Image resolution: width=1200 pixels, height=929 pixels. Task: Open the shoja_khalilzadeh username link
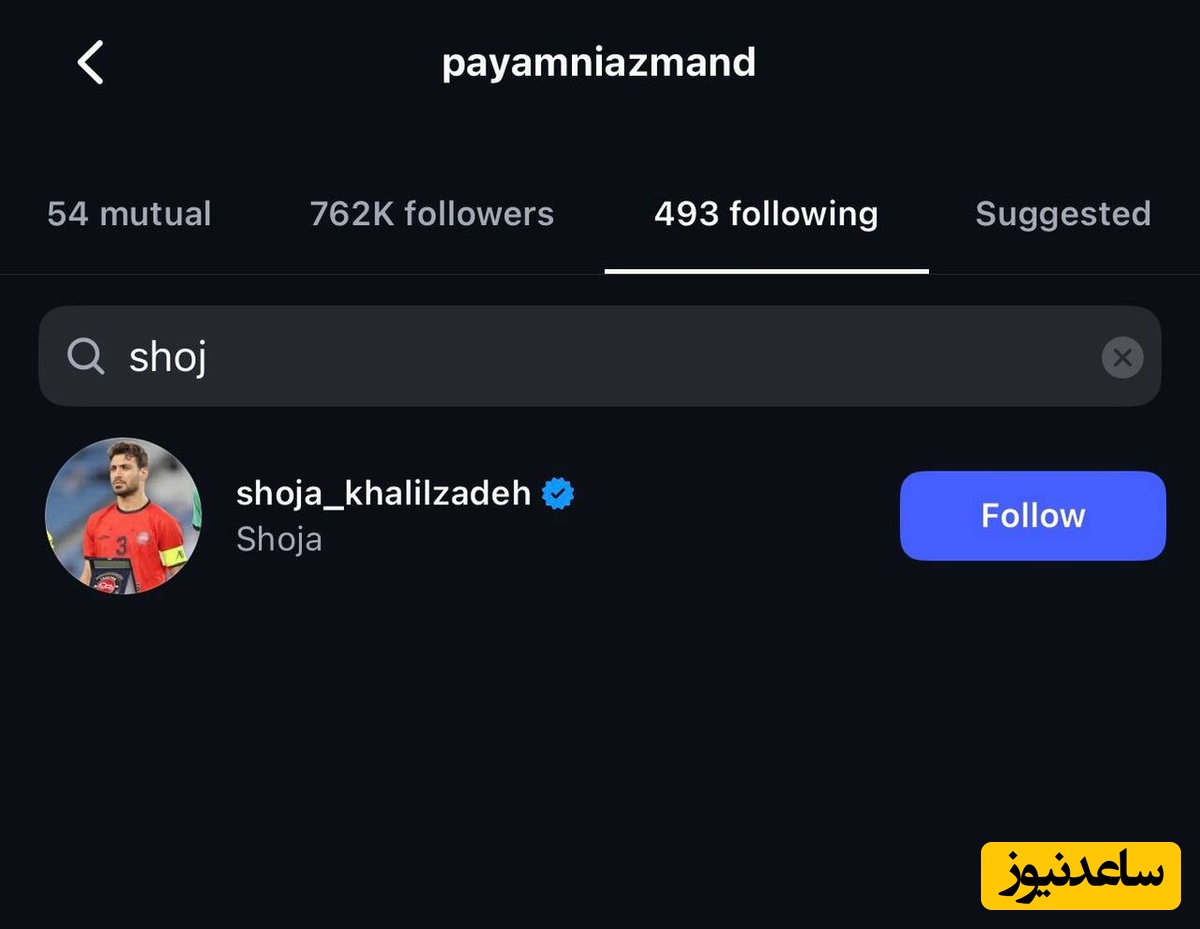coord(383,493)
